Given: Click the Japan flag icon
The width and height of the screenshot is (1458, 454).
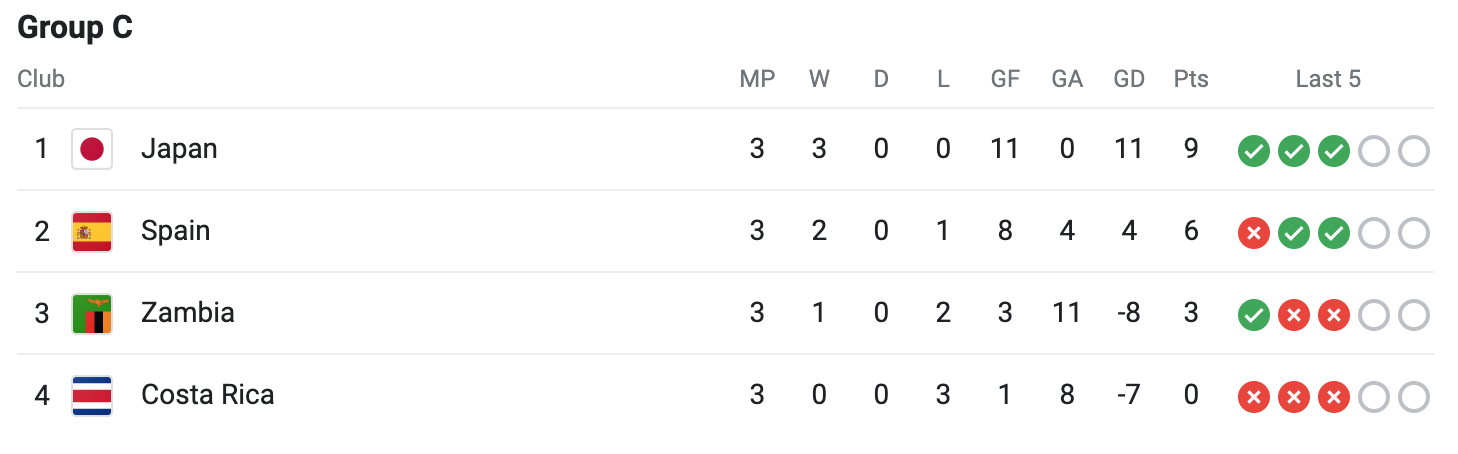Looking at the screenshot, I should pos(92,150).
